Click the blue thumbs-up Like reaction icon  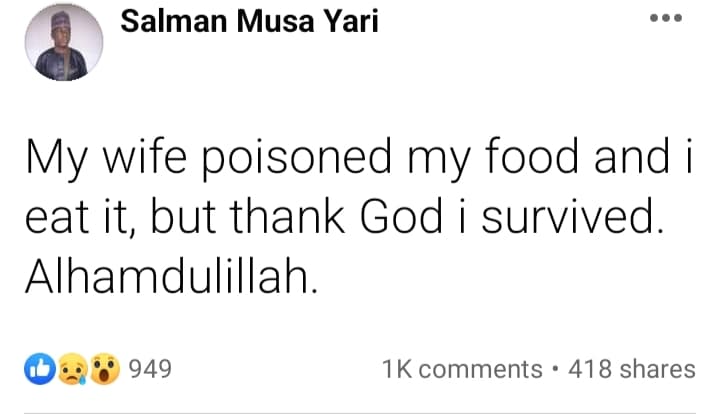[38, 370]
